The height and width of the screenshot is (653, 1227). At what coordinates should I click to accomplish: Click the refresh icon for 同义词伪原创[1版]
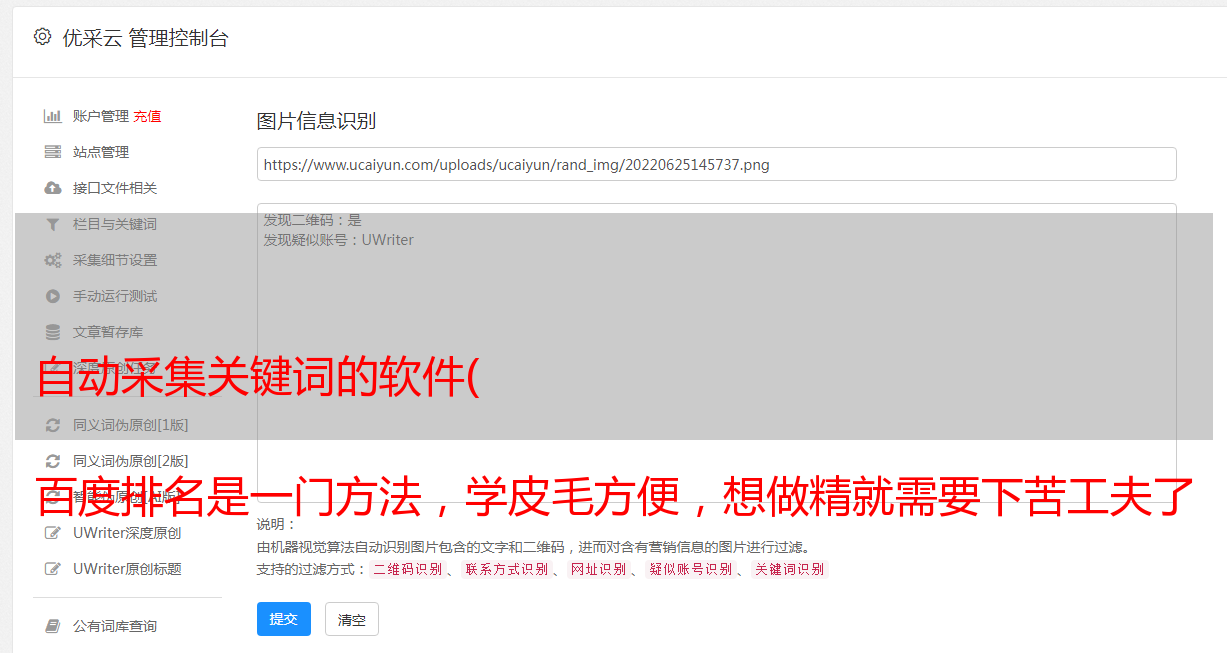[x=53, y=425]
